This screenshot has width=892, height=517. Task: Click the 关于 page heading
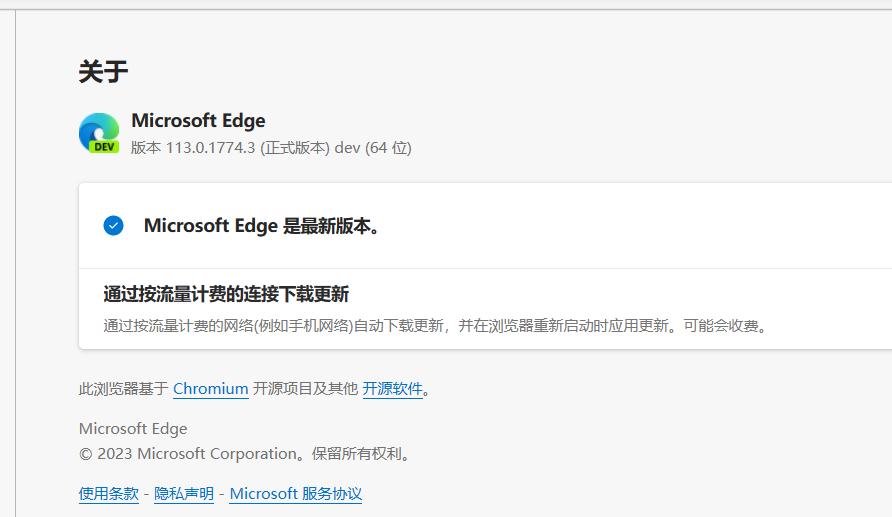[104, 72]
